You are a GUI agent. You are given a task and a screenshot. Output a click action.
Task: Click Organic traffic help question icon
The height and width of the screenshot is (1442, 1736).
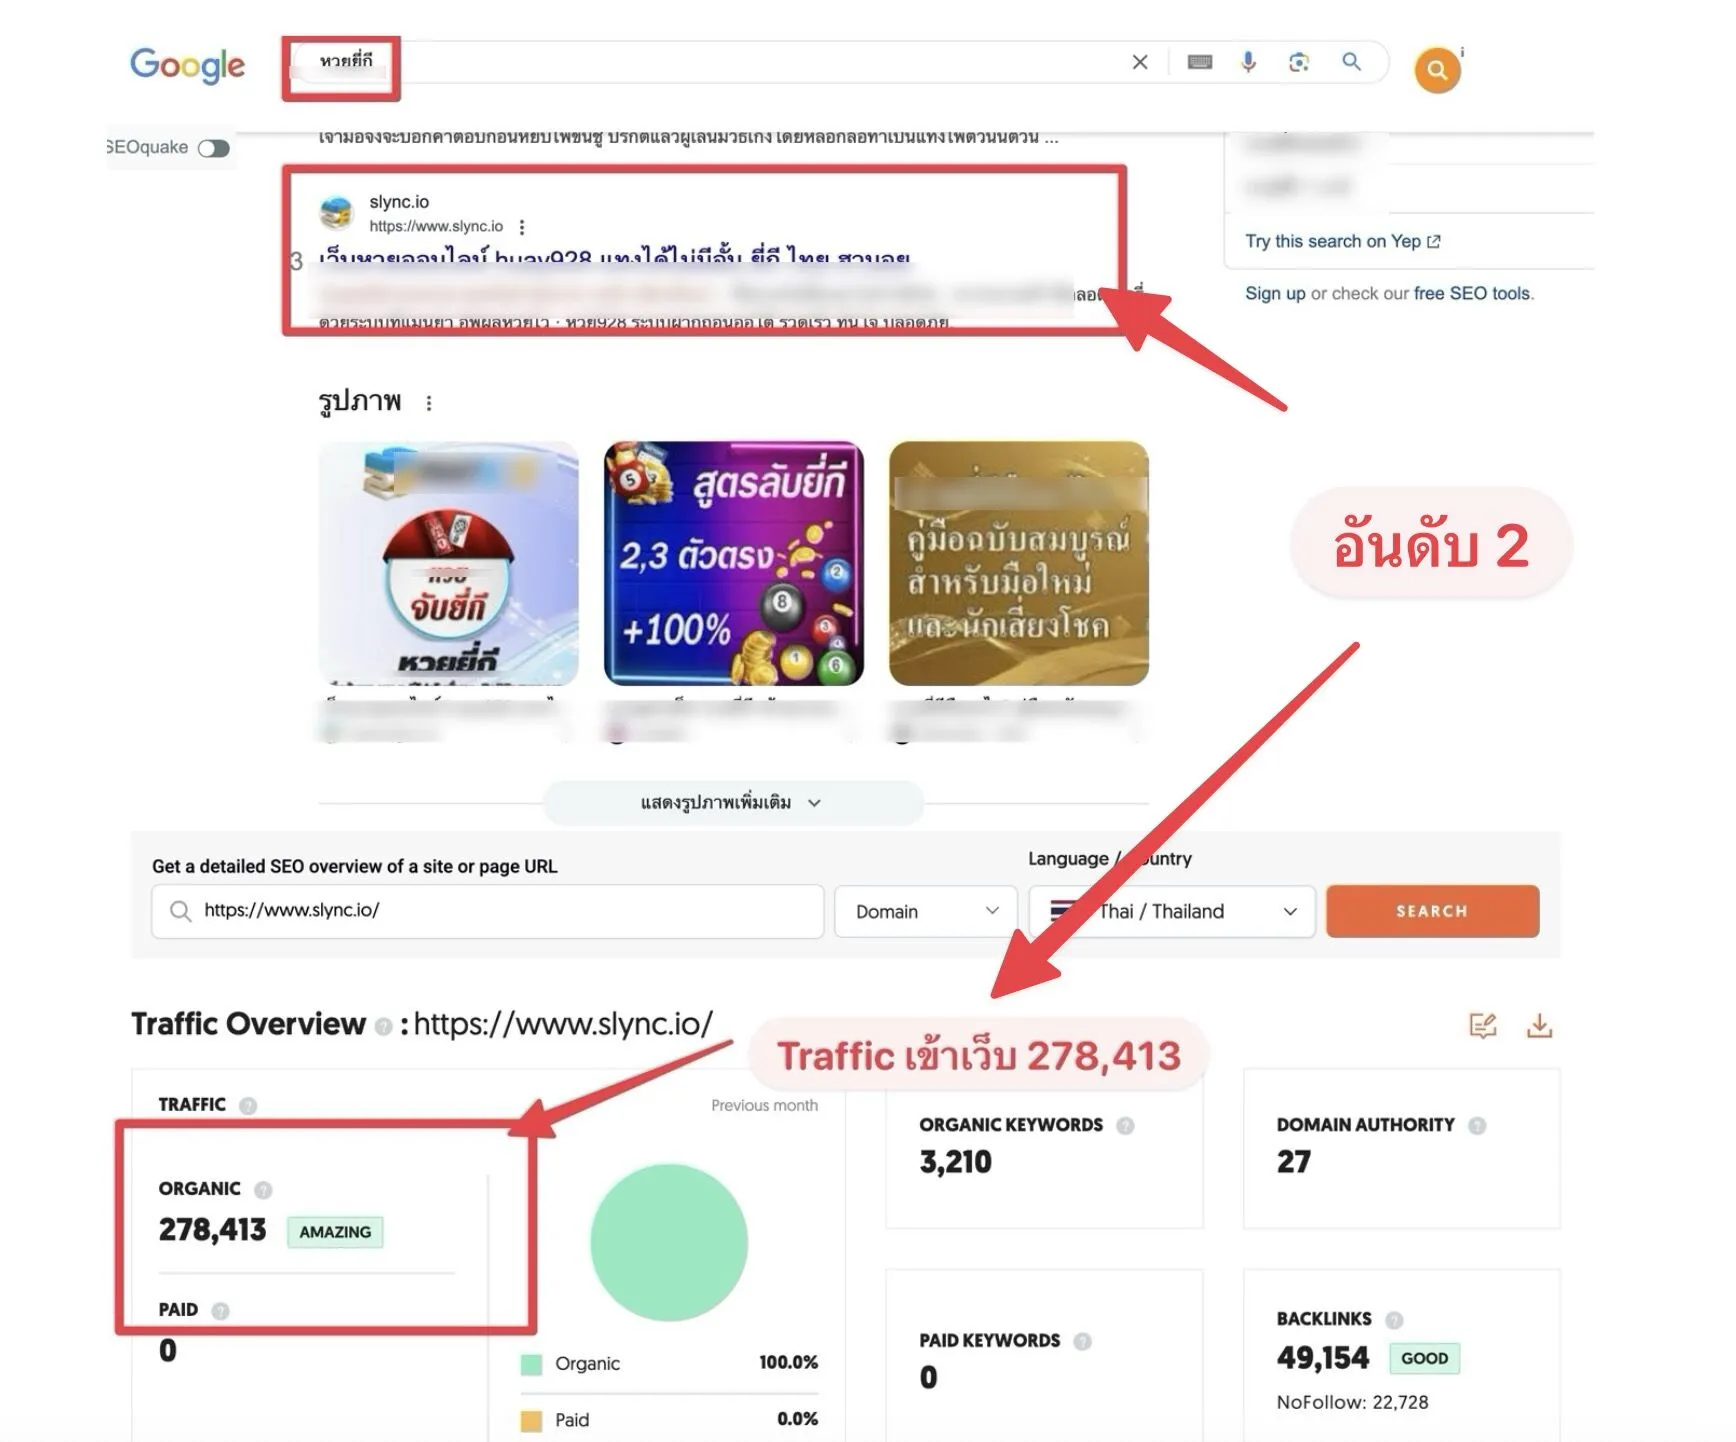tap(263, 1190)
